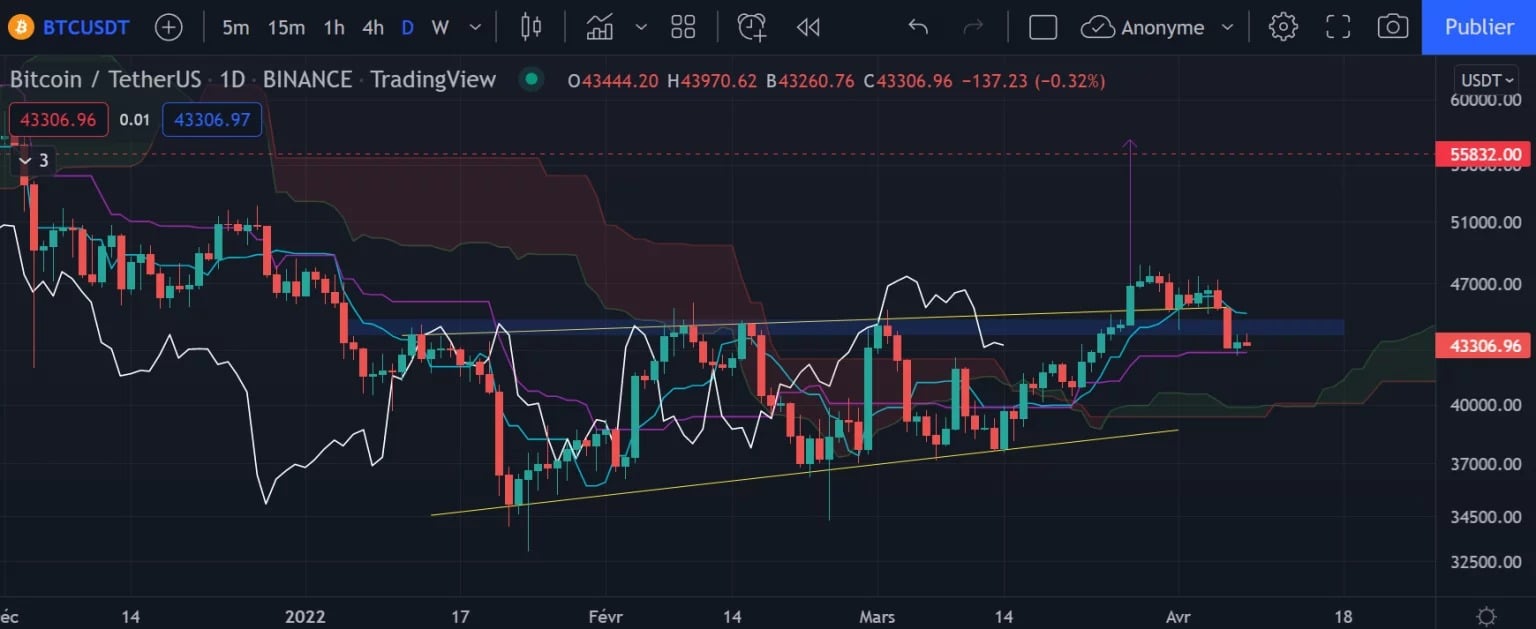Switch to the 5m timeframe
This screenshot has width=1536, height=629.
point(235,27)
